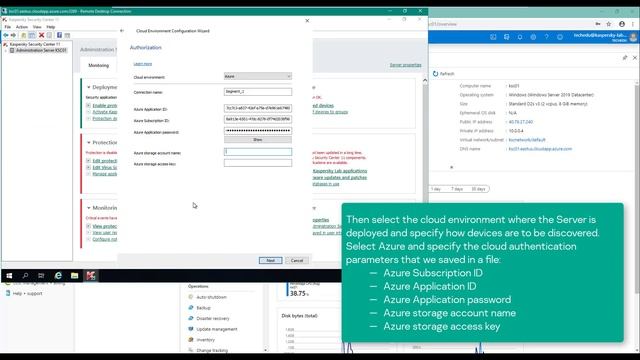The width and height of the screenshot is (640, 360).
Task: Click Kaspersky Security Center taskbar icon
Action: click(x=91, y=276)
